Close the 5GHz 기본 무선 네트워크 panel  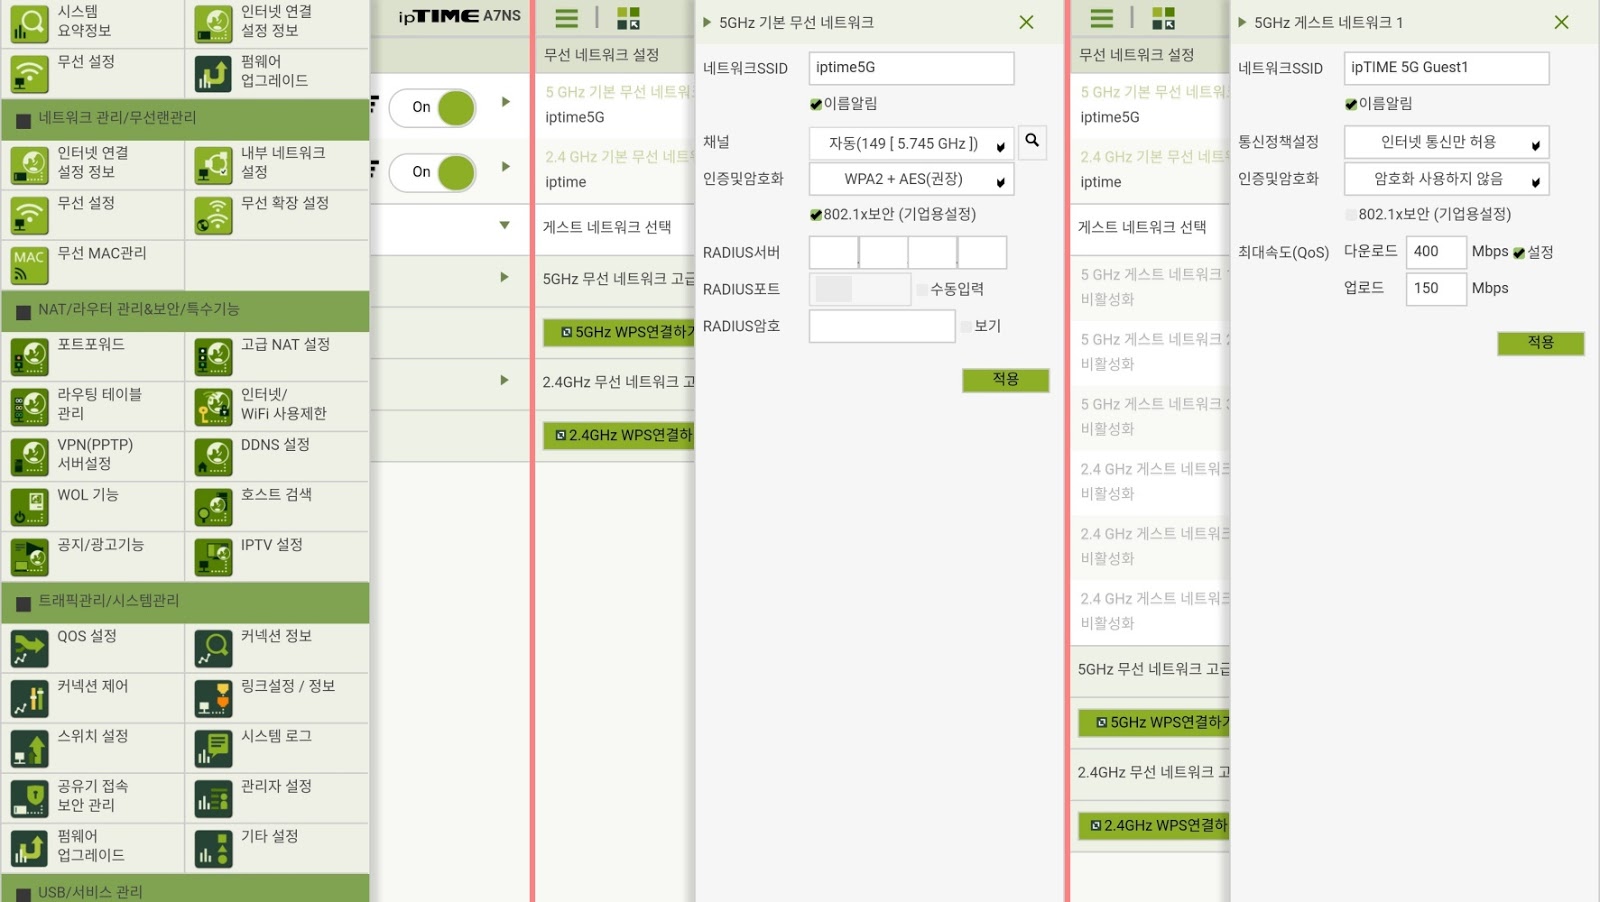point(1026,22)
